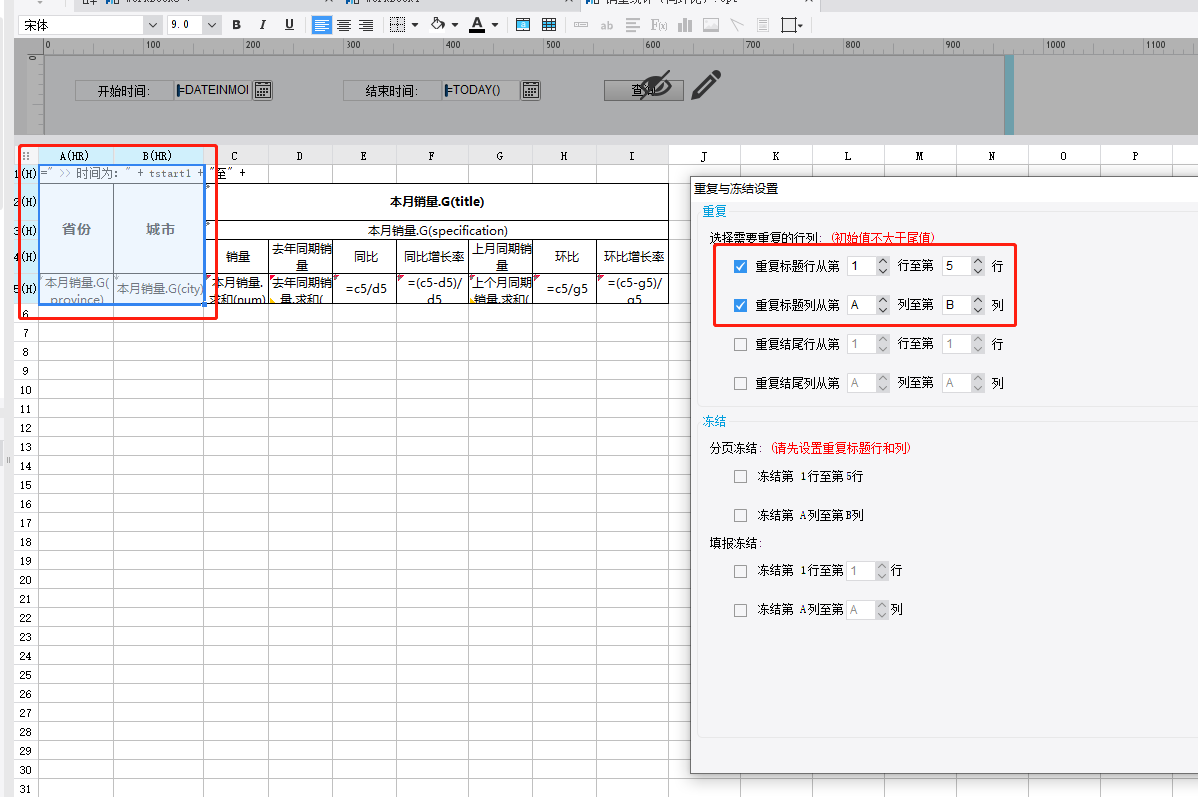
Task: Click the 重复标题列 end column stepper arrows
Action: [x=978, y=305]
